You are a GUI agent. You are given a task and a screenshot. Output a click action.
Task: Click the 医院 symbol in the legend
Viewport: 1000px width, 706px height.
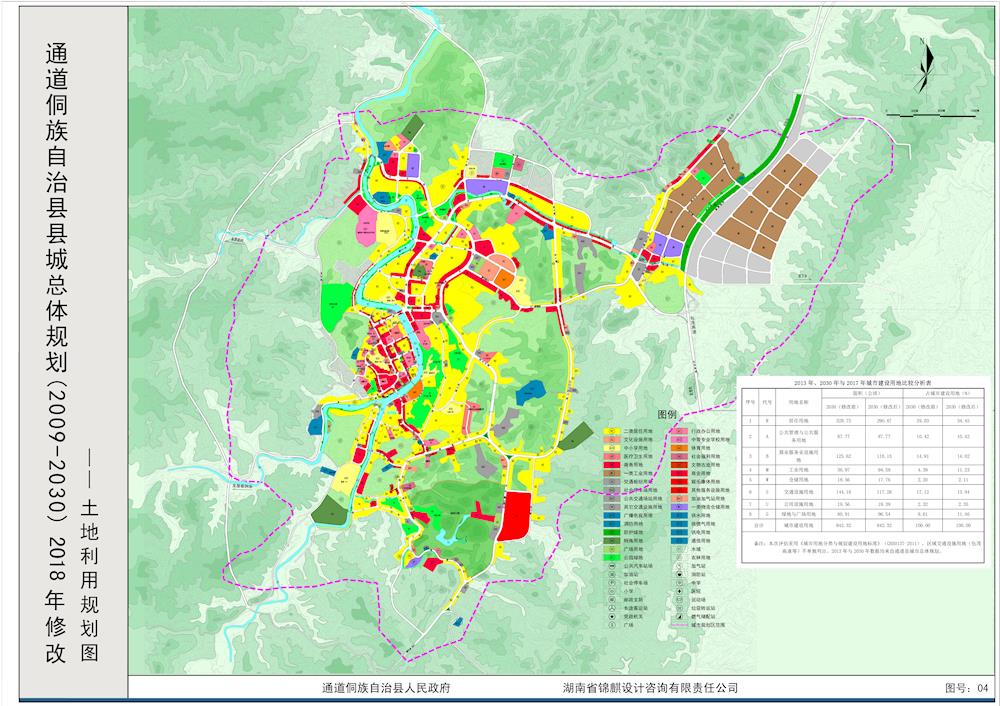pyautogui.click(x=680, y=591)
